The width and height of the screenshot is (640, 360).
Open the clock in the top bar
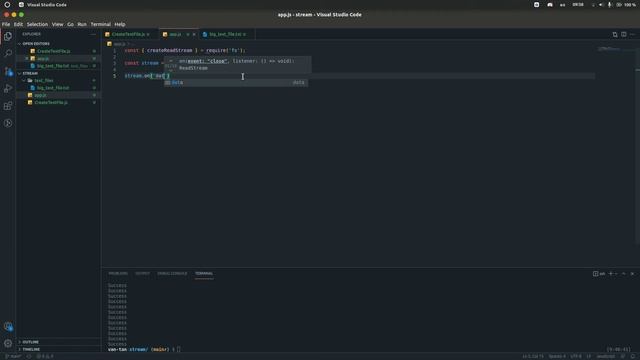(578, 5)
